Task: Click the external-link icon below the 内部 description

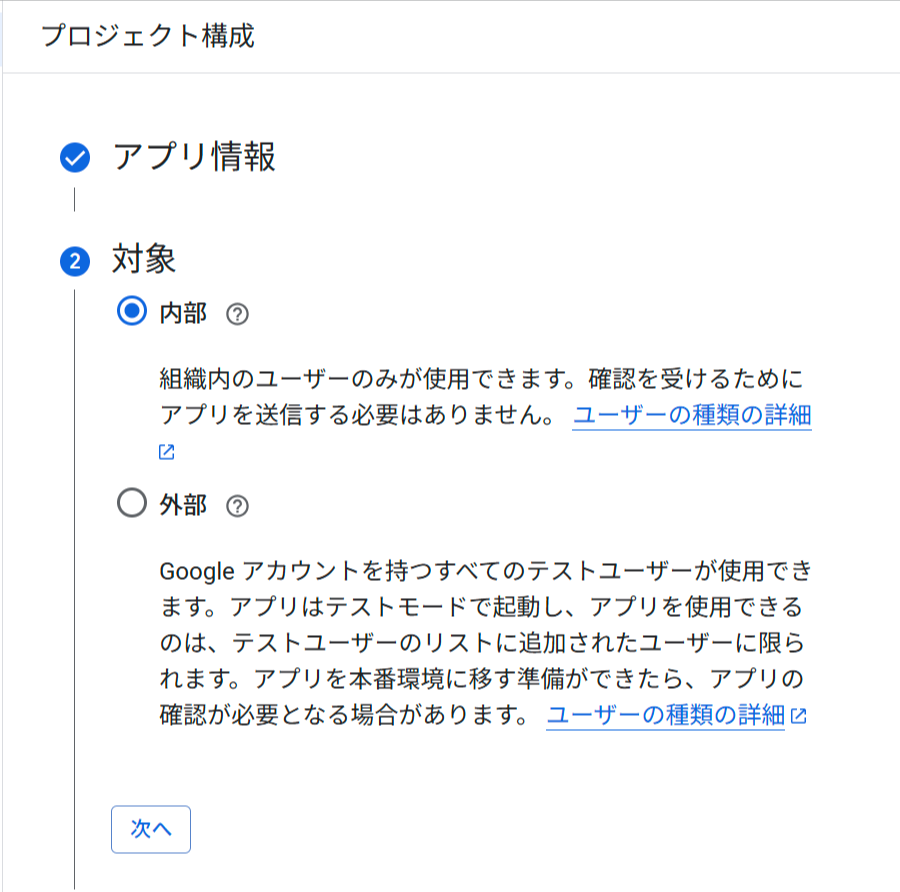Action: coord(165,451)
